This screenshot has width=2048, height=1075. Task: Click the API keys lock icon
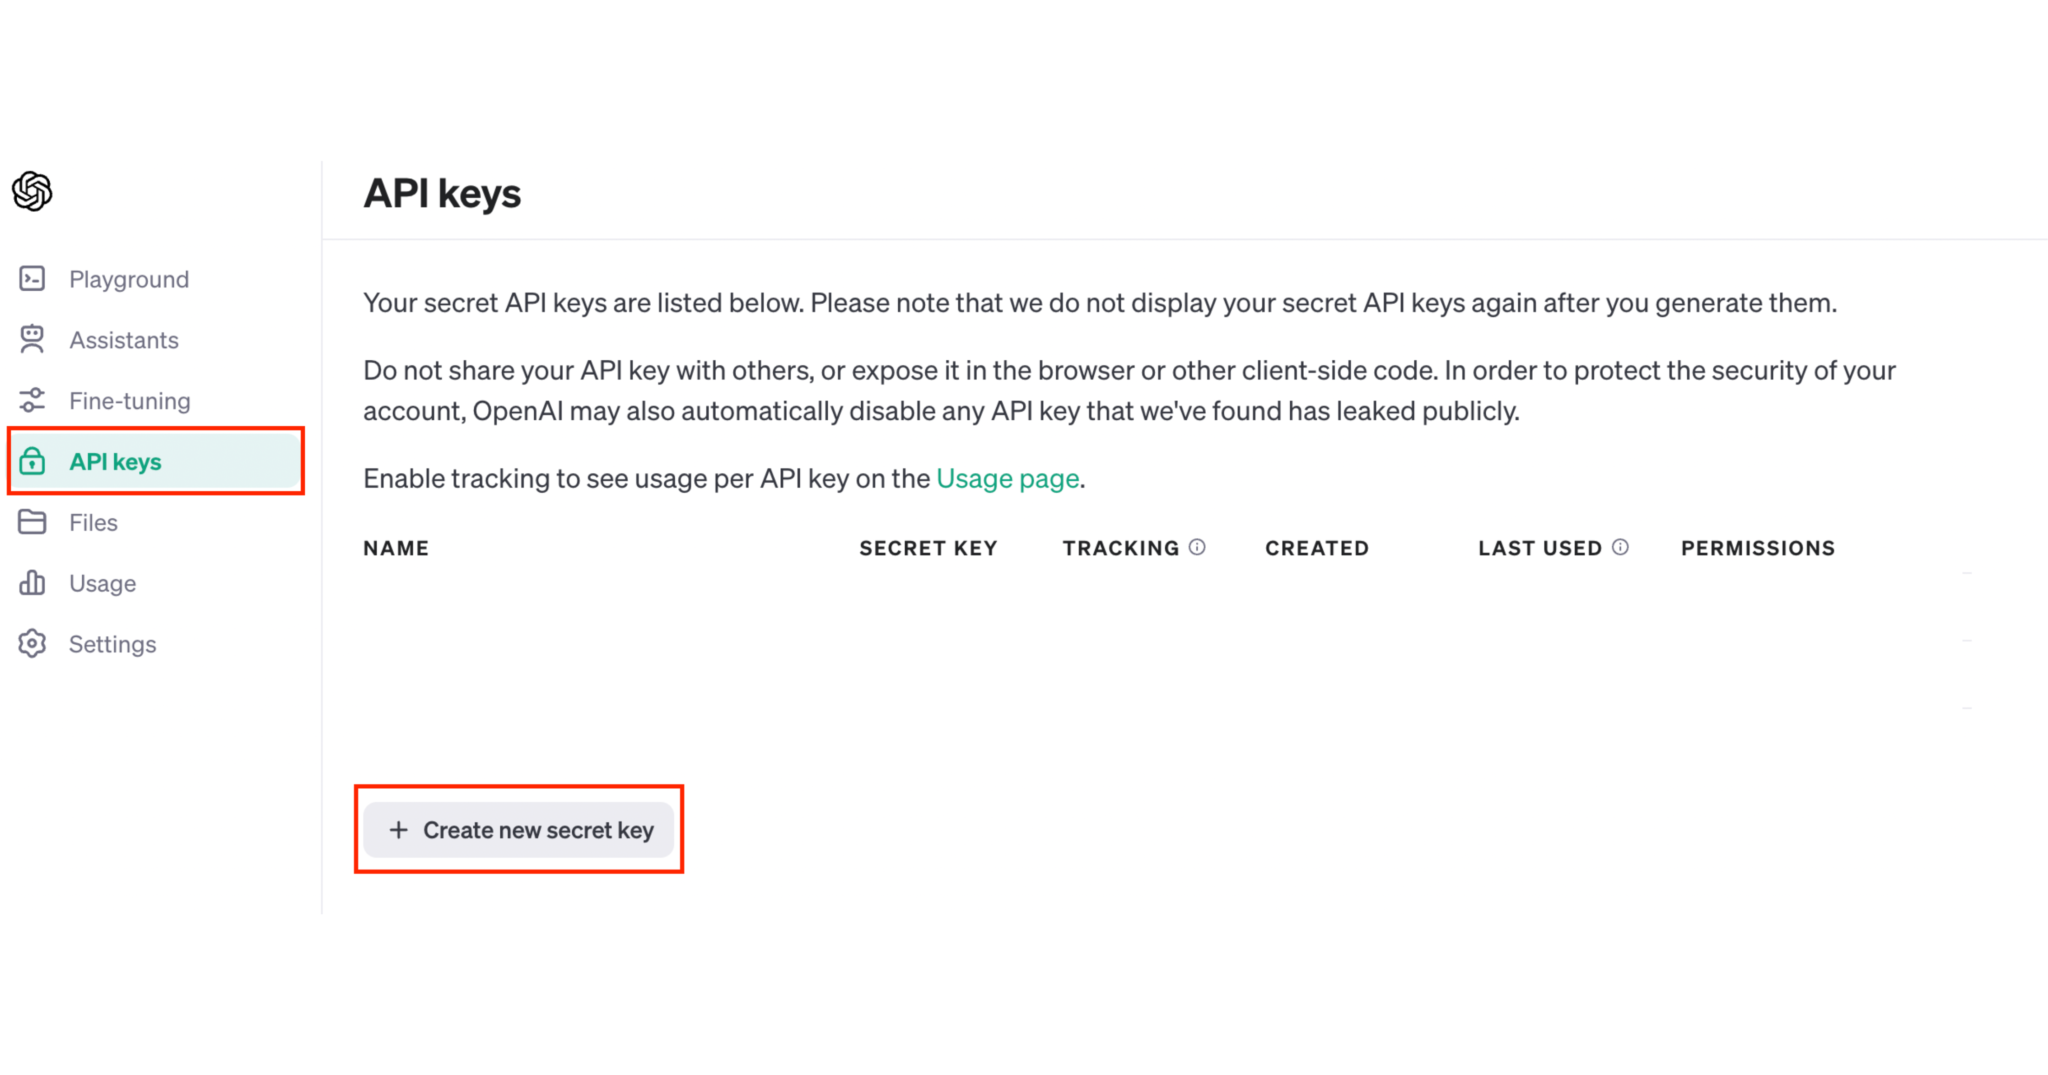(32, 462)
